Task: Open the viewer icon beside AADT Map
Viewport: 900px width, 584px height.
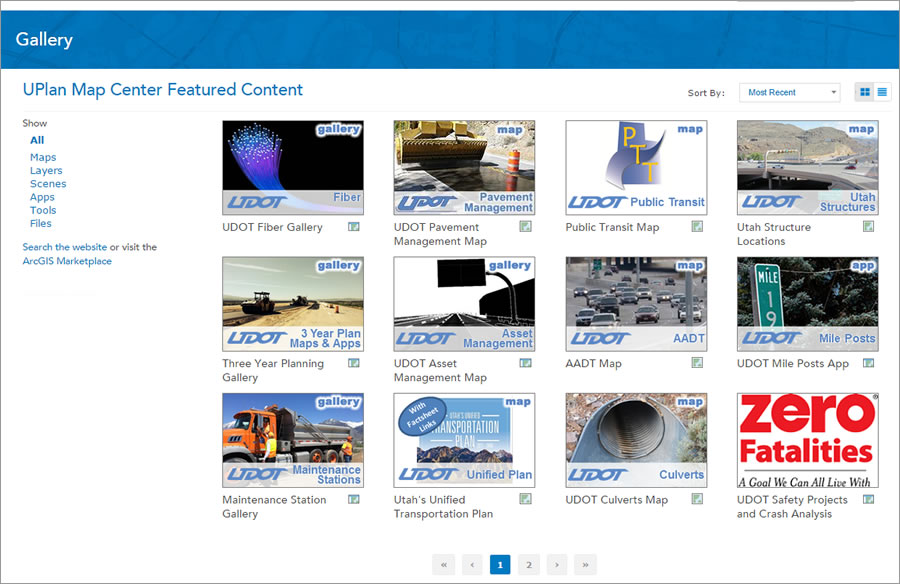Action: pyautogui.click(x=696, y=363)
